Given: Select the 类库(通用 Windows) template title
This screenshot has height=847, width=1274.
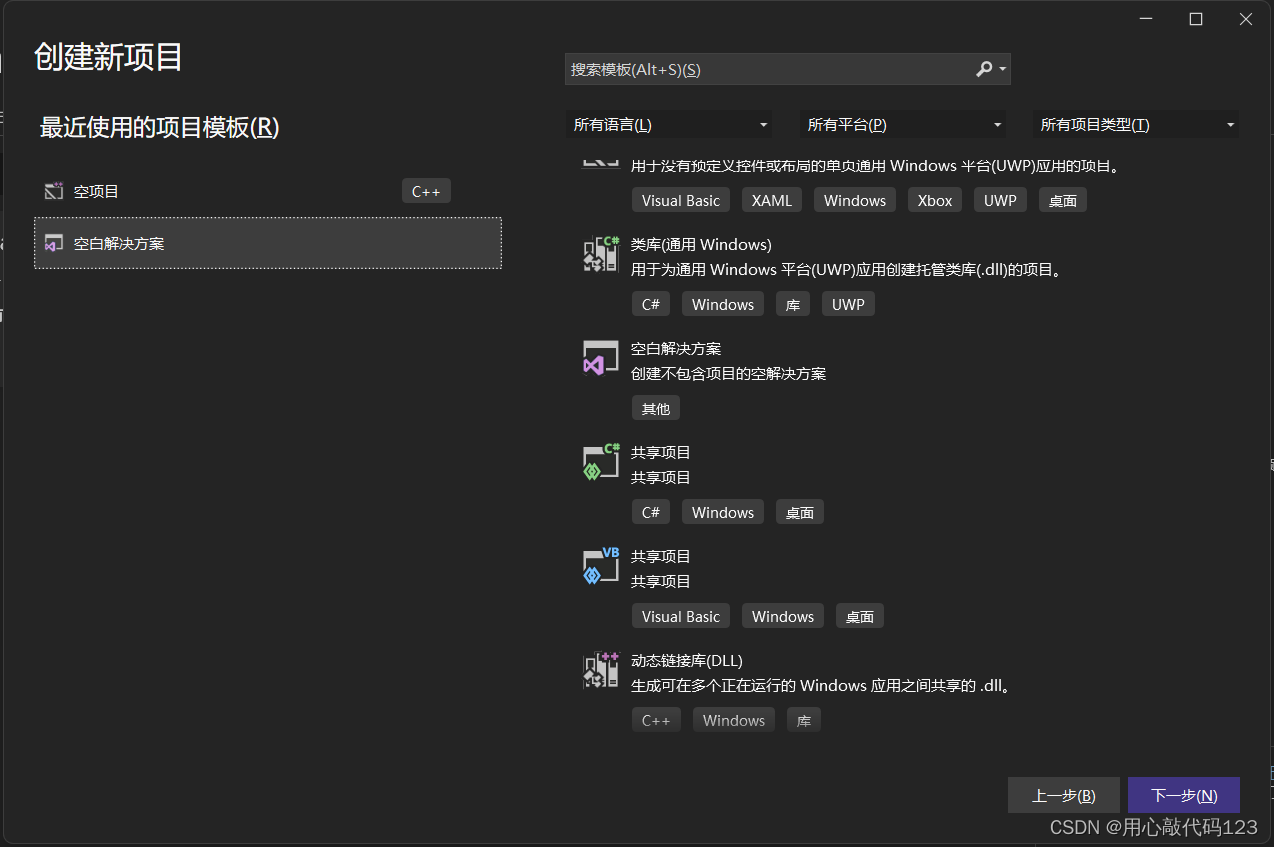Looking at the screenshot, I should point(701,245).
